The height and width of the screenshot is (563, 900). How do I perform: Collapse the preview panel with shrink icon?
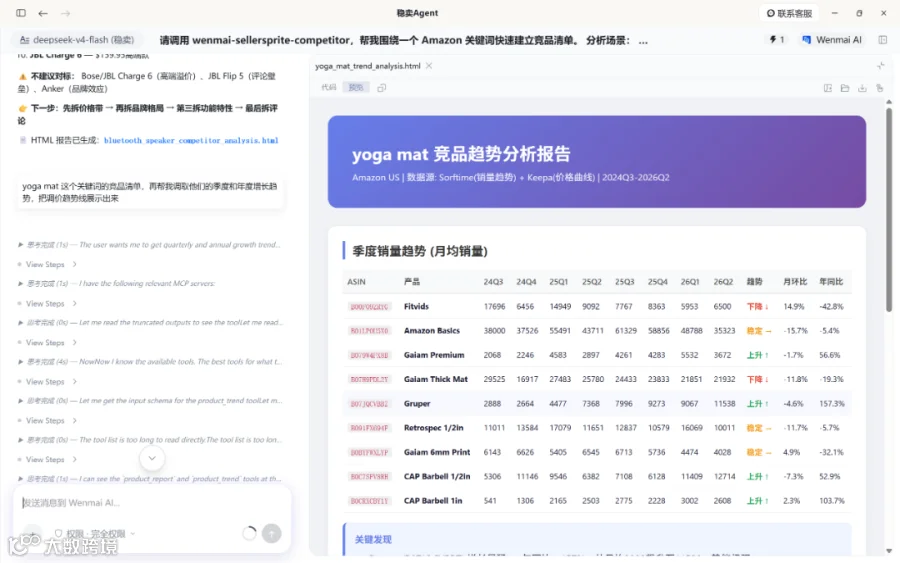[880, 66]
